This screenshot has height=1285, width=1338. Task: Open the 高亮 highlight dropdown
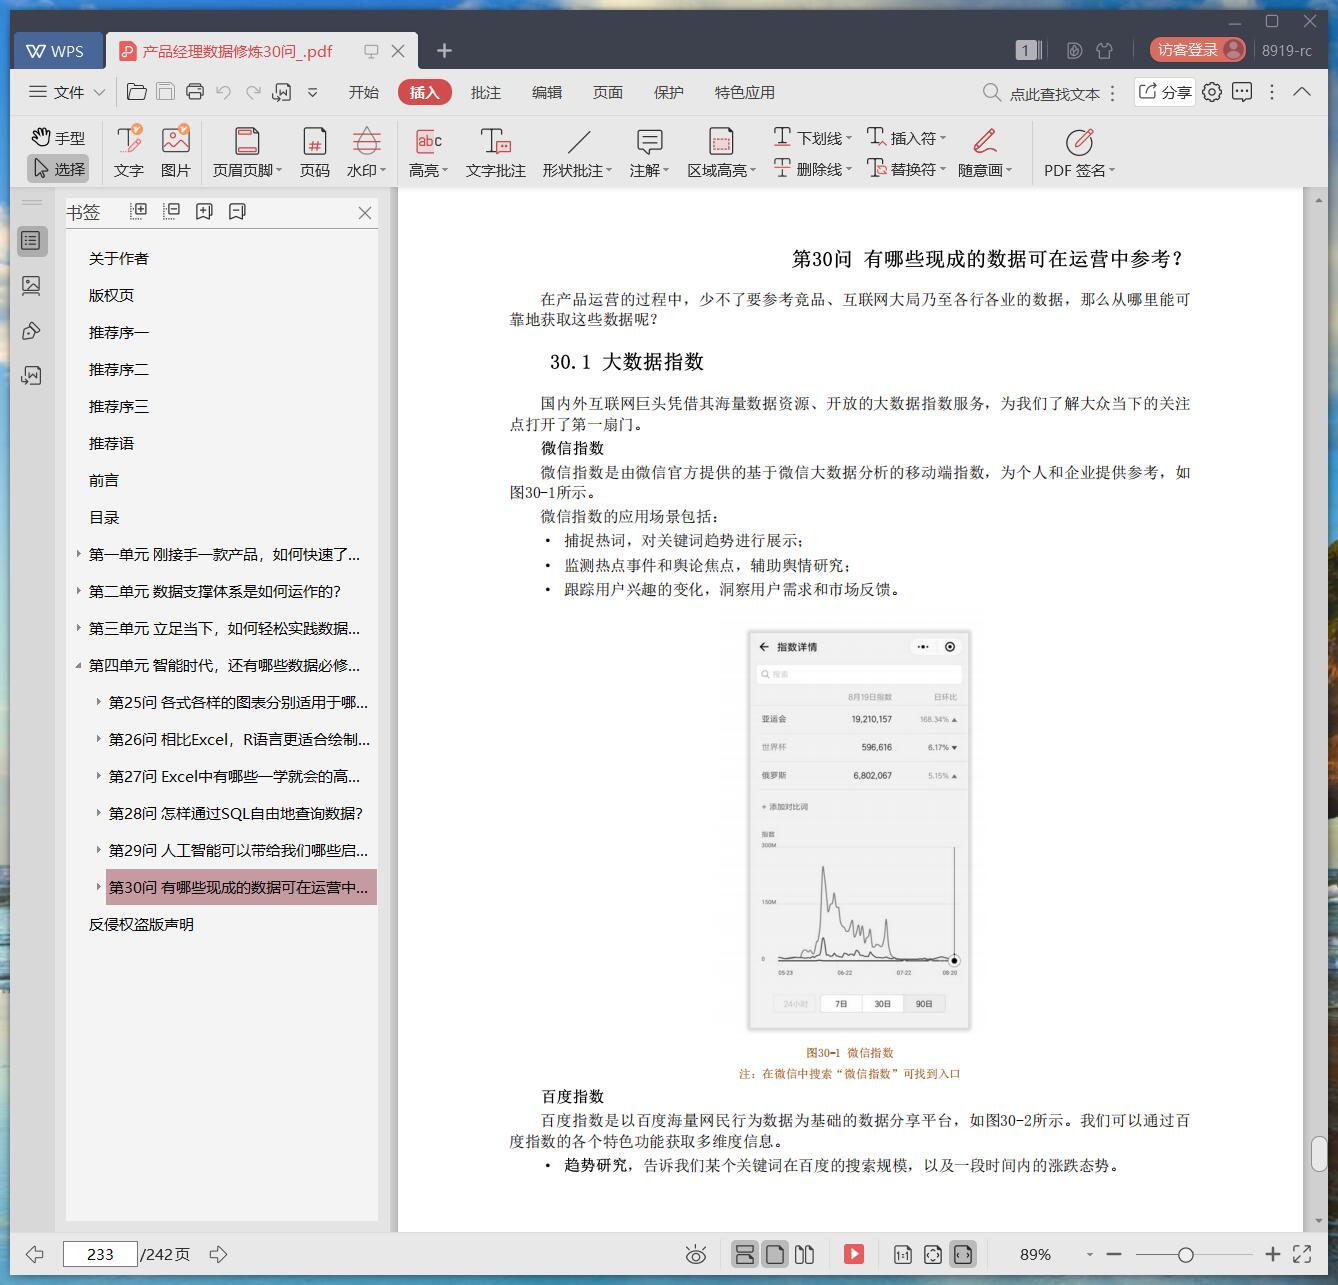(428, 152)
